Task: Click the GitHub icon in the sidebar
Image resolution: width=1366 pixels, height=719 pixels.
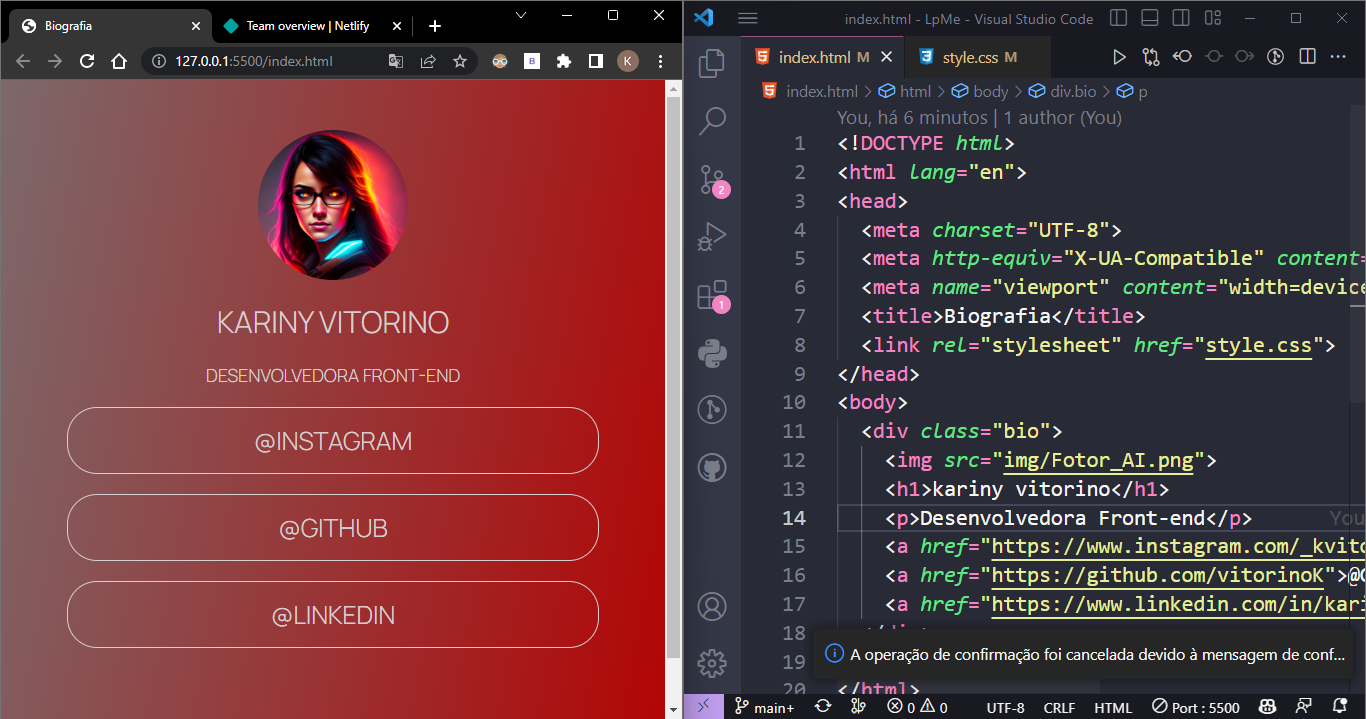Action: click(711, 467)
